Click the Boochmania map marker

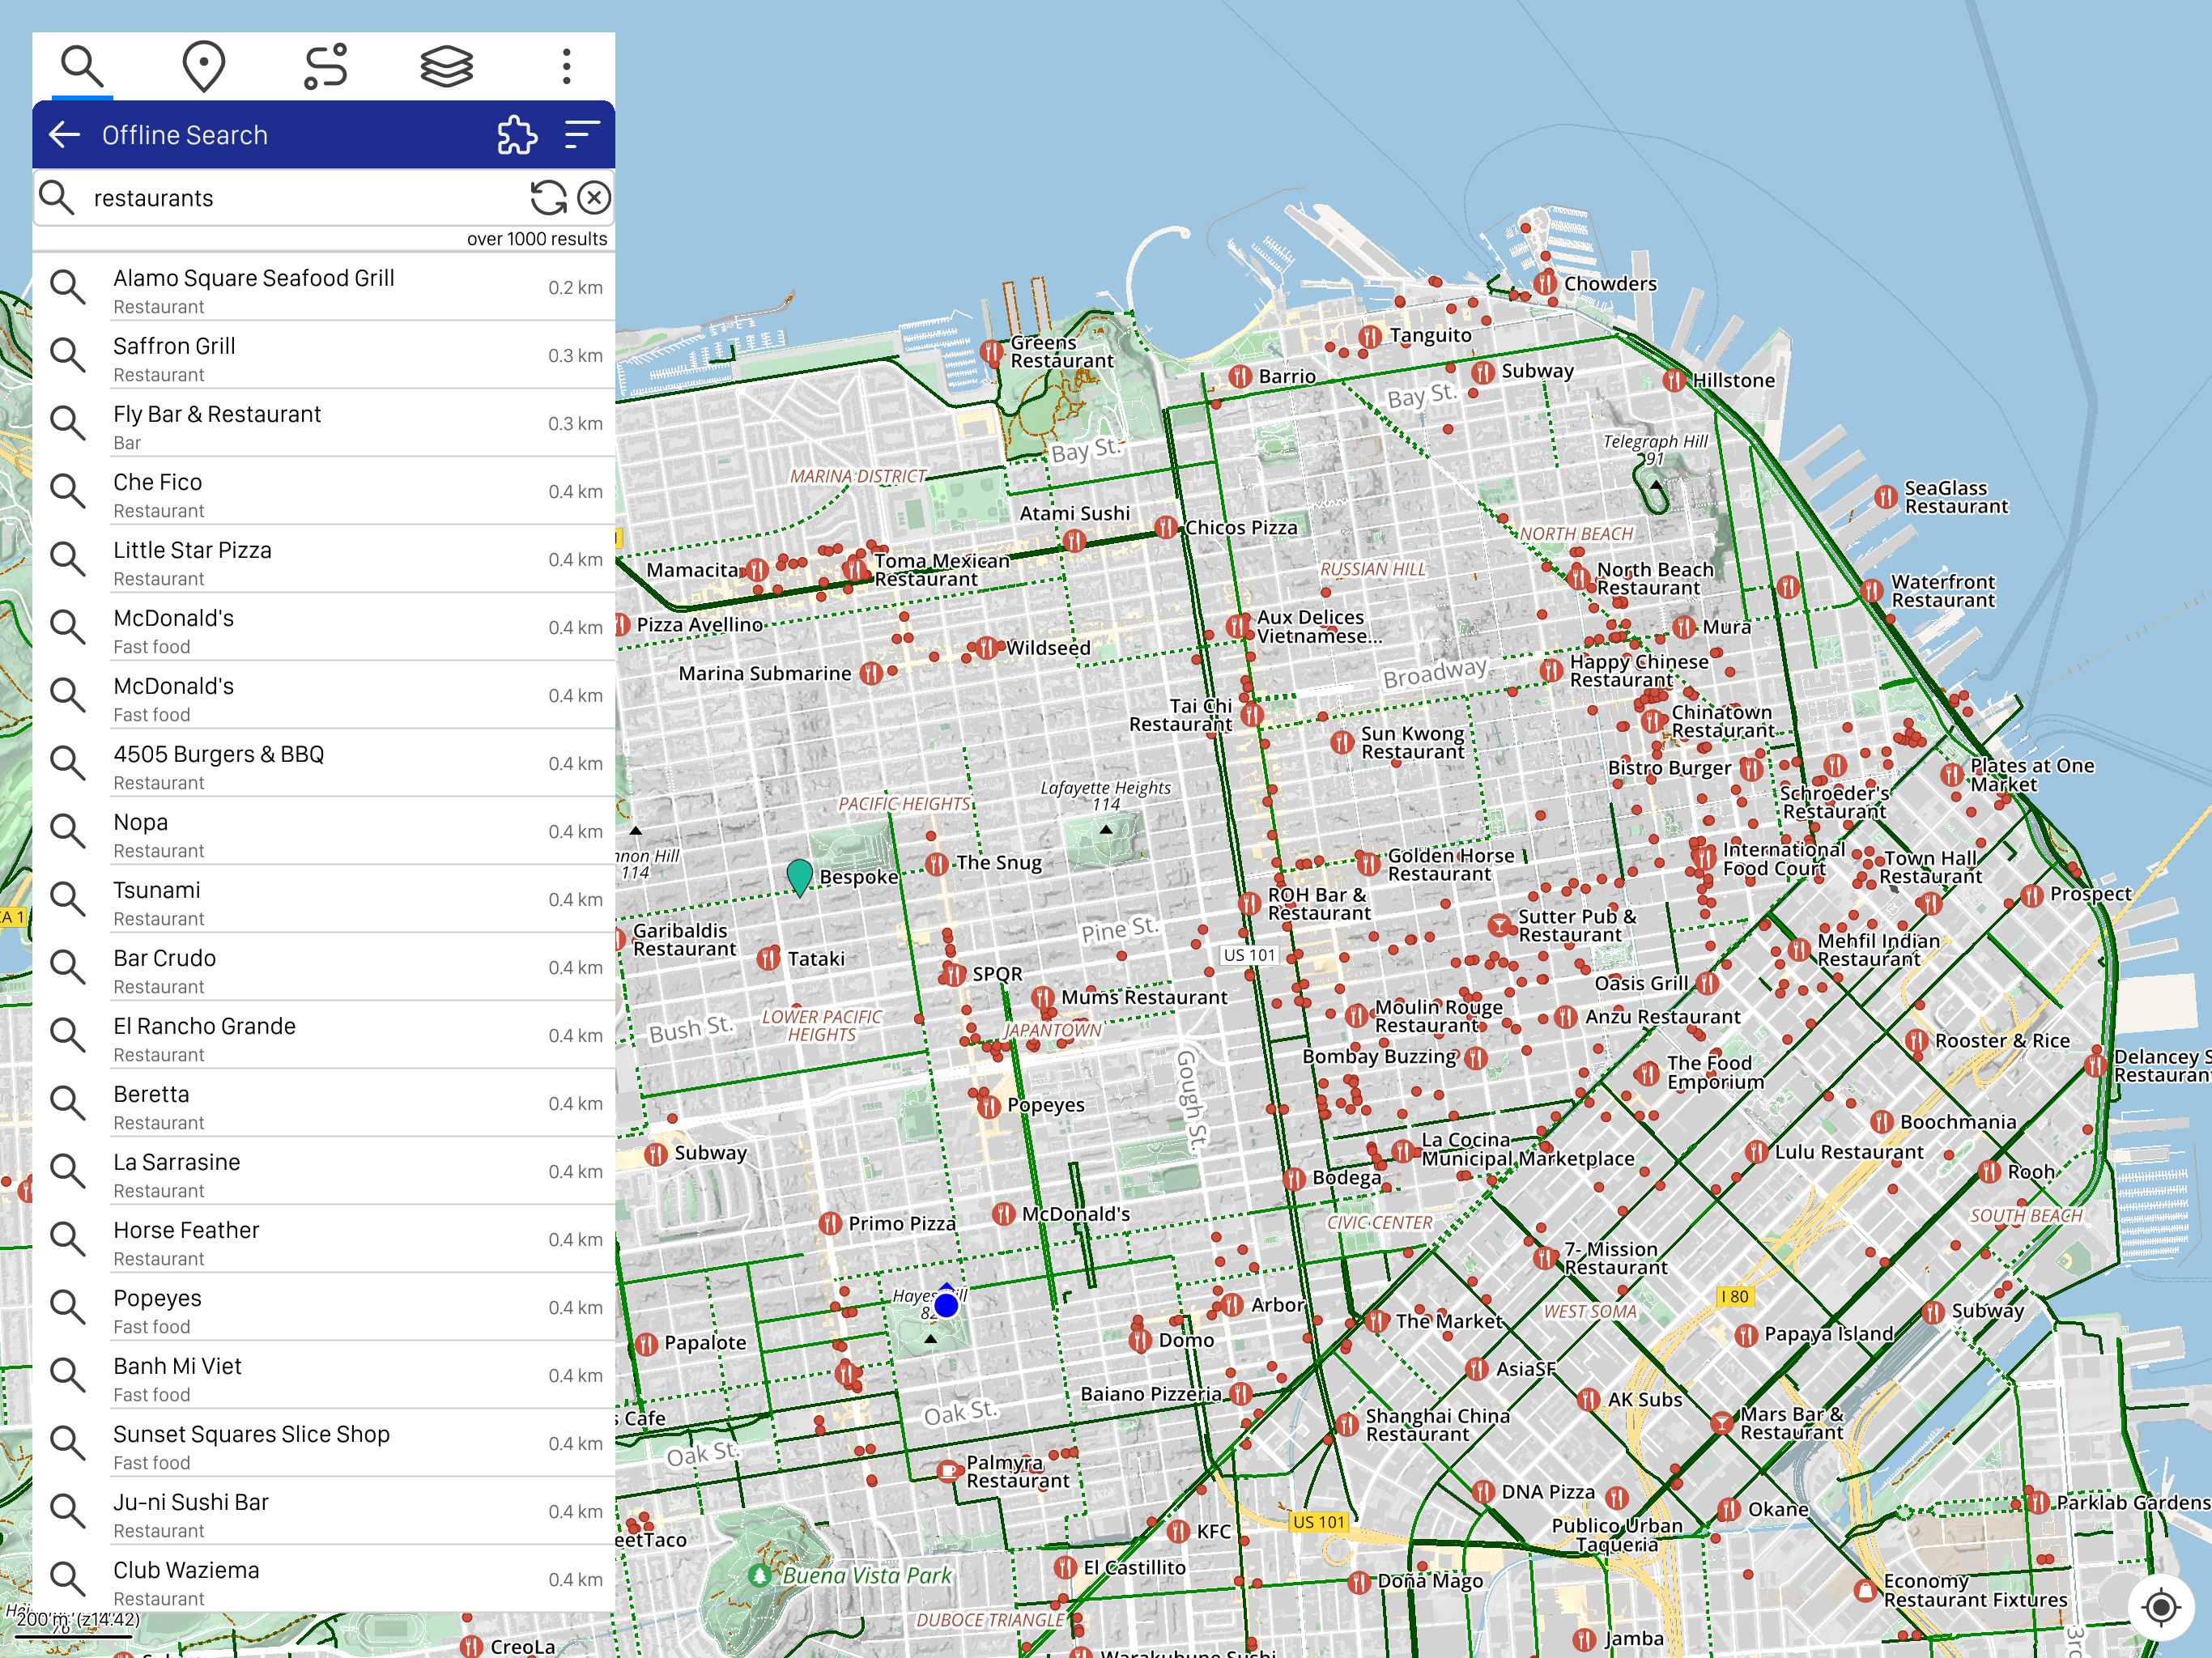coord(1881,1122)
